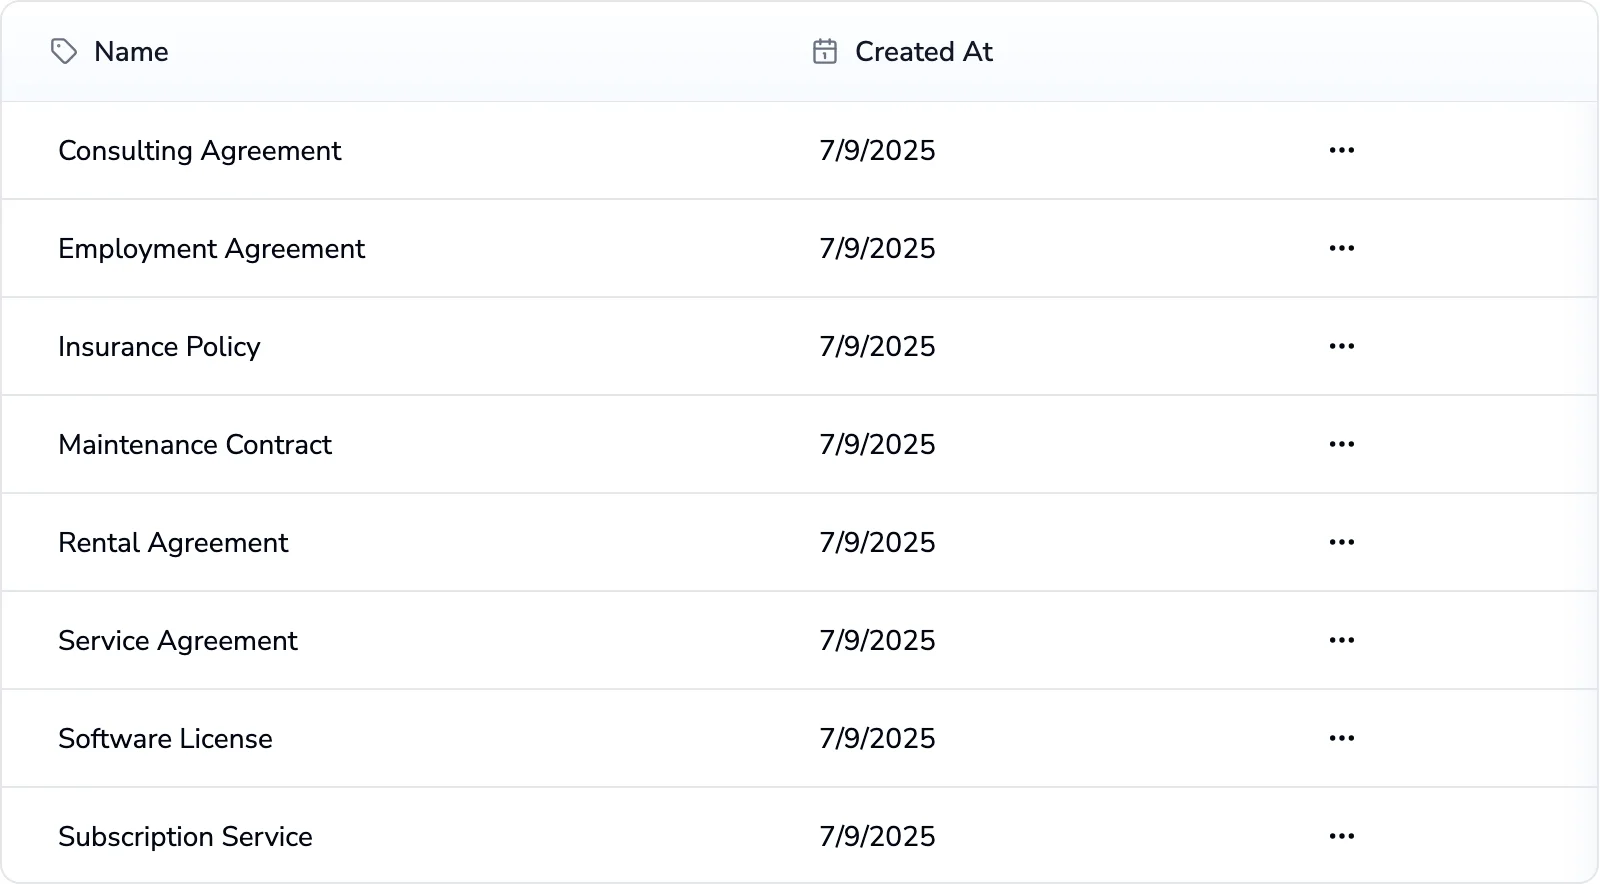Click the created date of Insurance Policy
Image resolution: width=1600 pixels, height=884 pixels.
pos(877,346)
